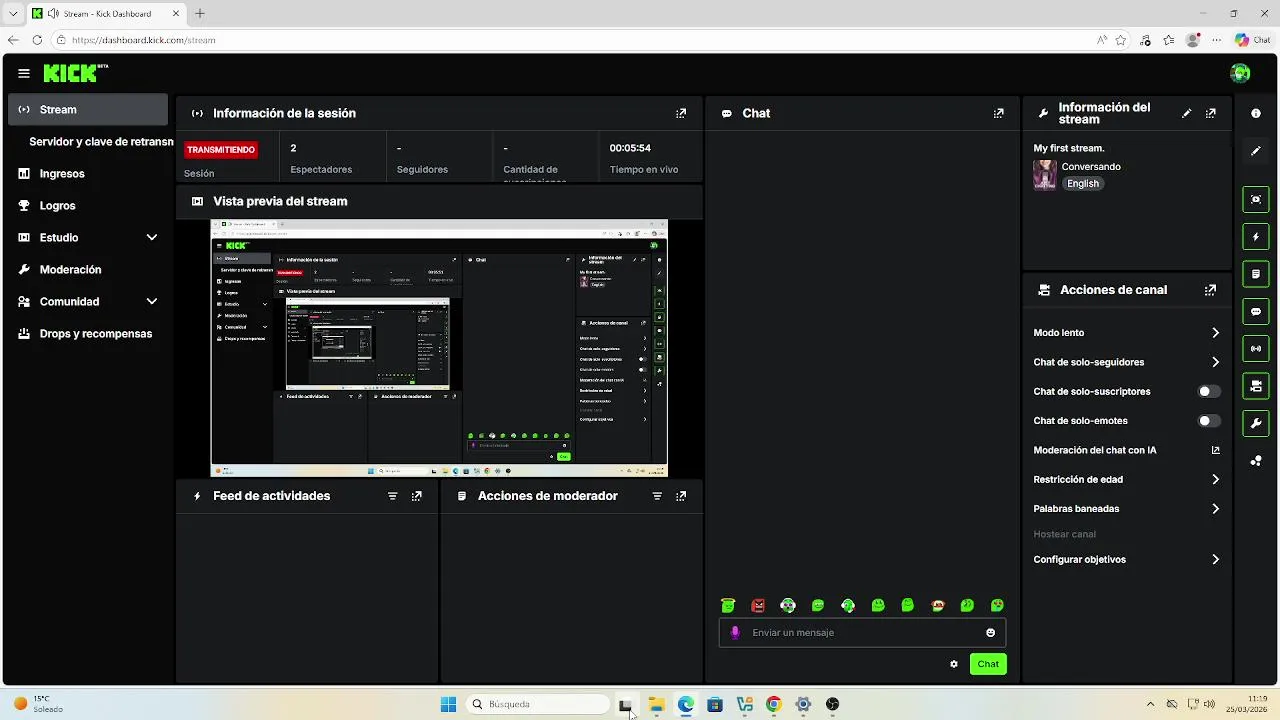Toggle the lightning activity feed widget icon
This screenshot has width=1280, height=720.
tap(1256, 237)
